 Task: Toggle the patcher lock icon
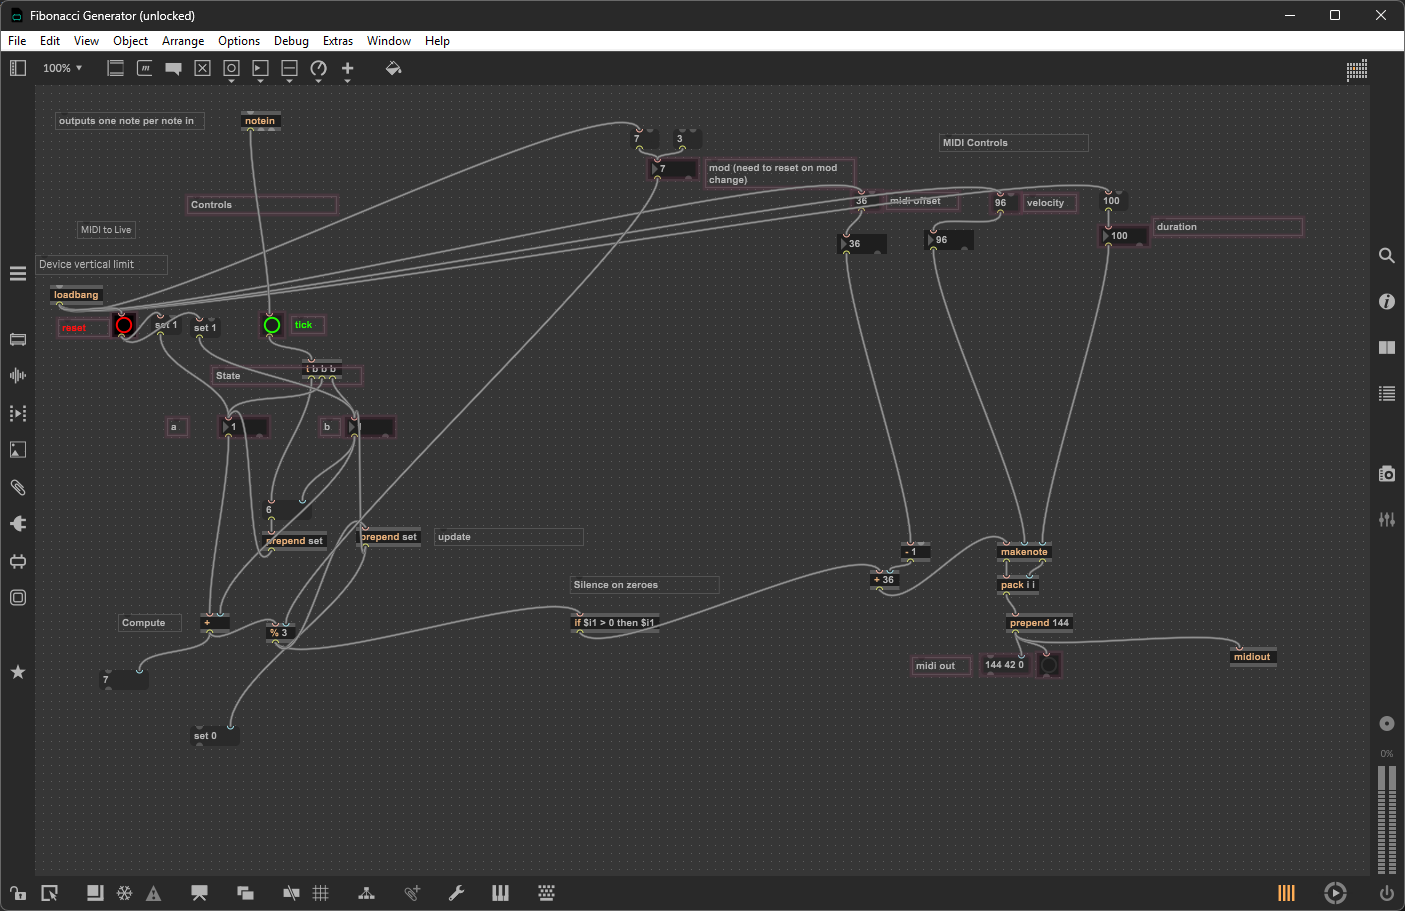(x=18, y=893)
